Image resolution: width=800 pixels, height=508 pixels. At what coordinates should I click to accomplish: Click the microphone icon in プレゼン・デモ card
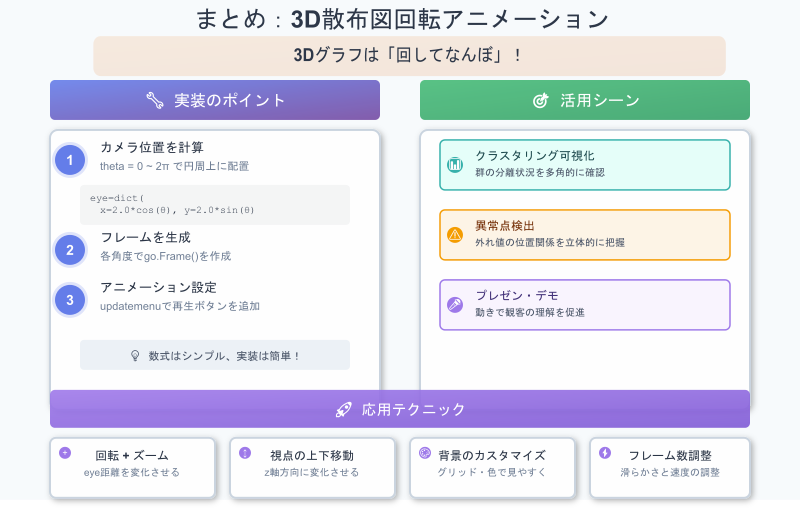(x=455, y=304)
